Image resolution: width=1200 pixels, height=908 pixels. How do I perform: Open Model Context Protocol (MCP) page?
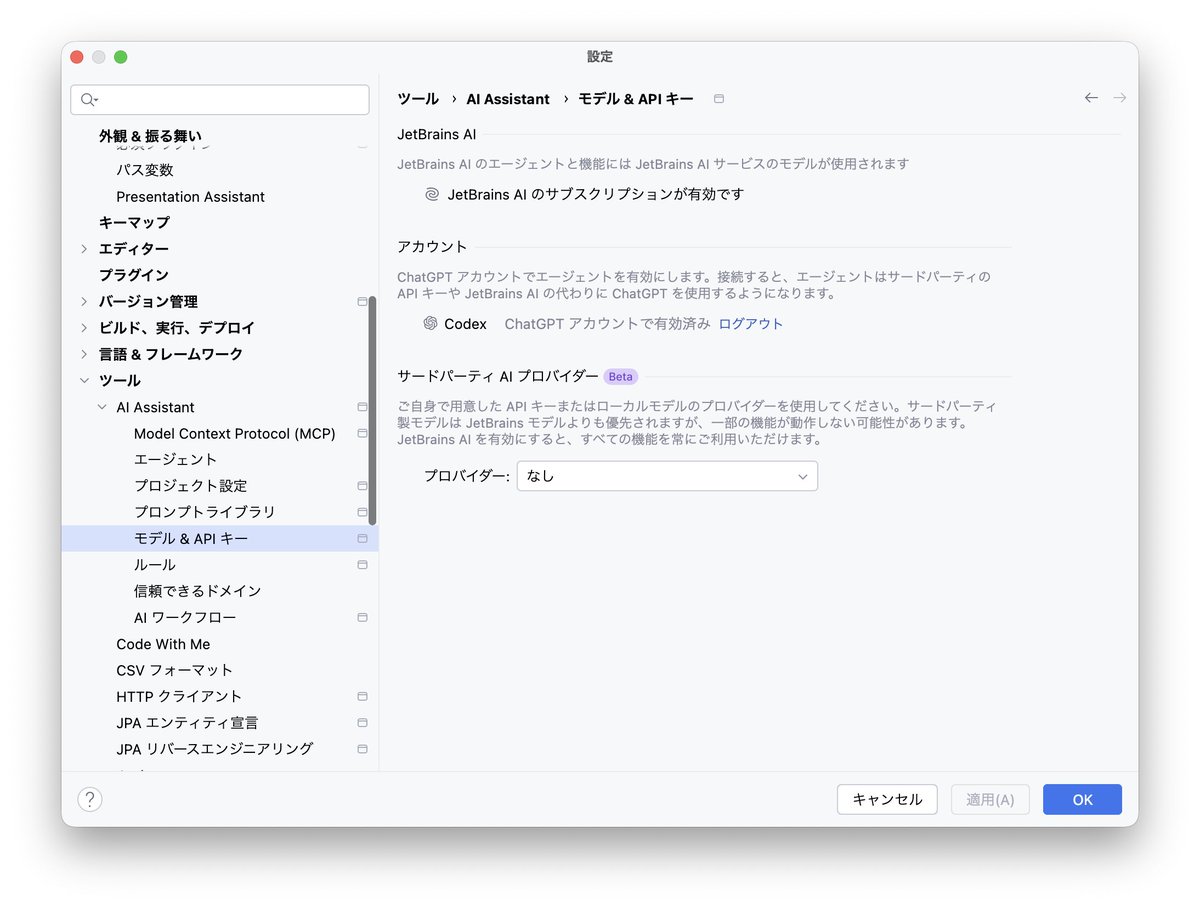coord(235,433)
